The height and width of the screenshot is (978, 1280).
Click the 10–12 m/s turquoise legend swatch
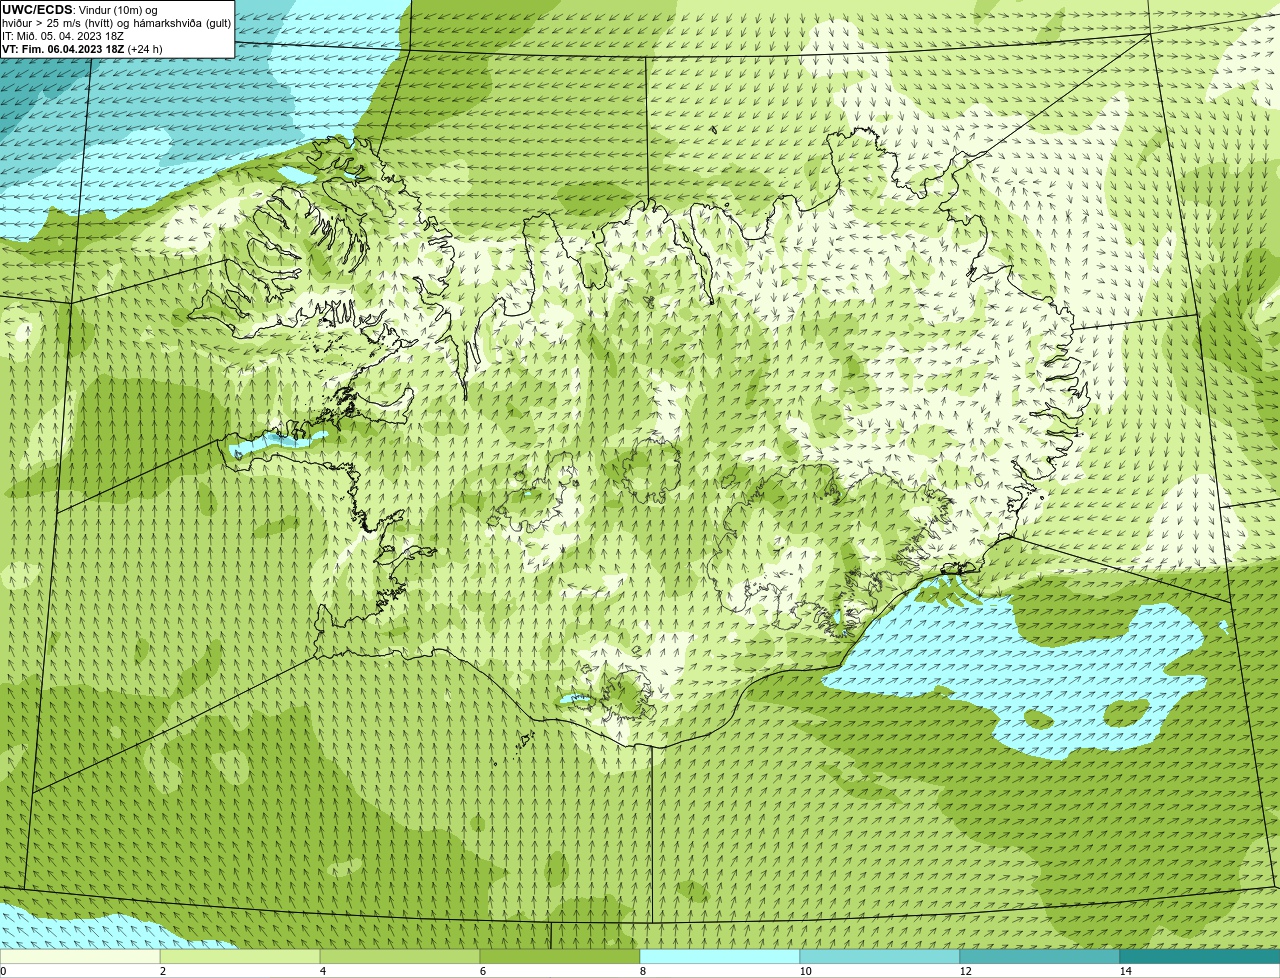tap(880, 957)
